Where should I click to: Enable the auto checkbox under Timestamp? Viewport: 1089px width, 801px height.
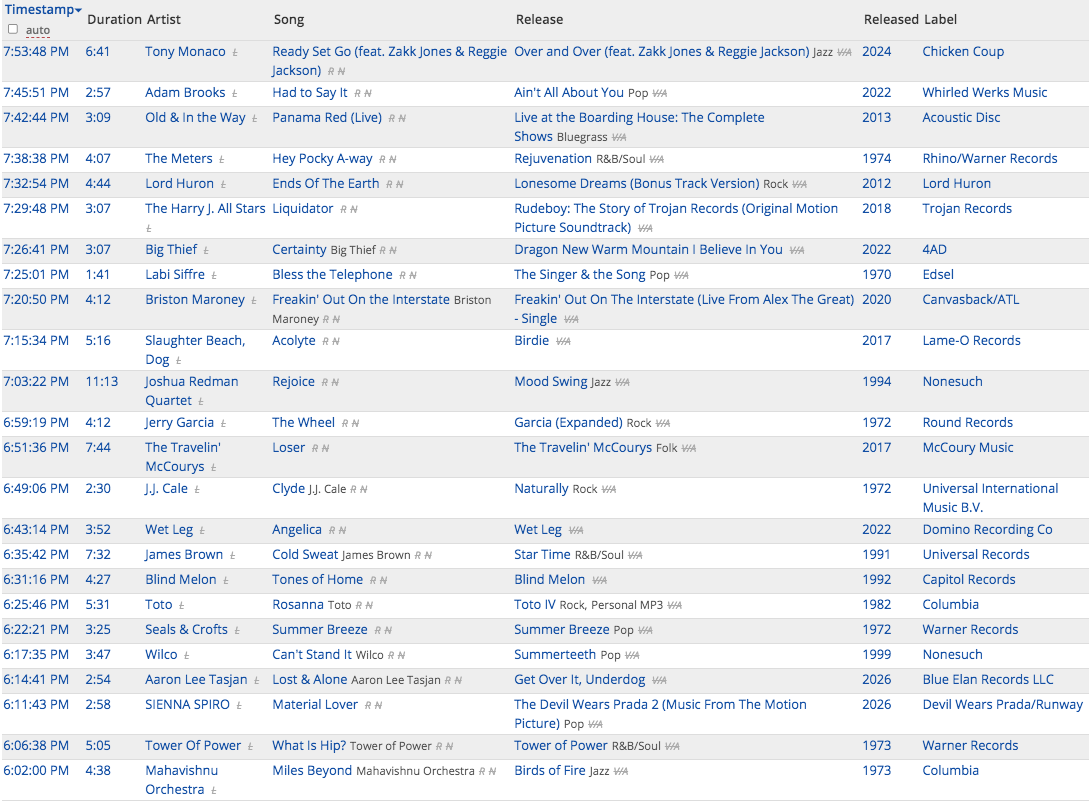13,29
